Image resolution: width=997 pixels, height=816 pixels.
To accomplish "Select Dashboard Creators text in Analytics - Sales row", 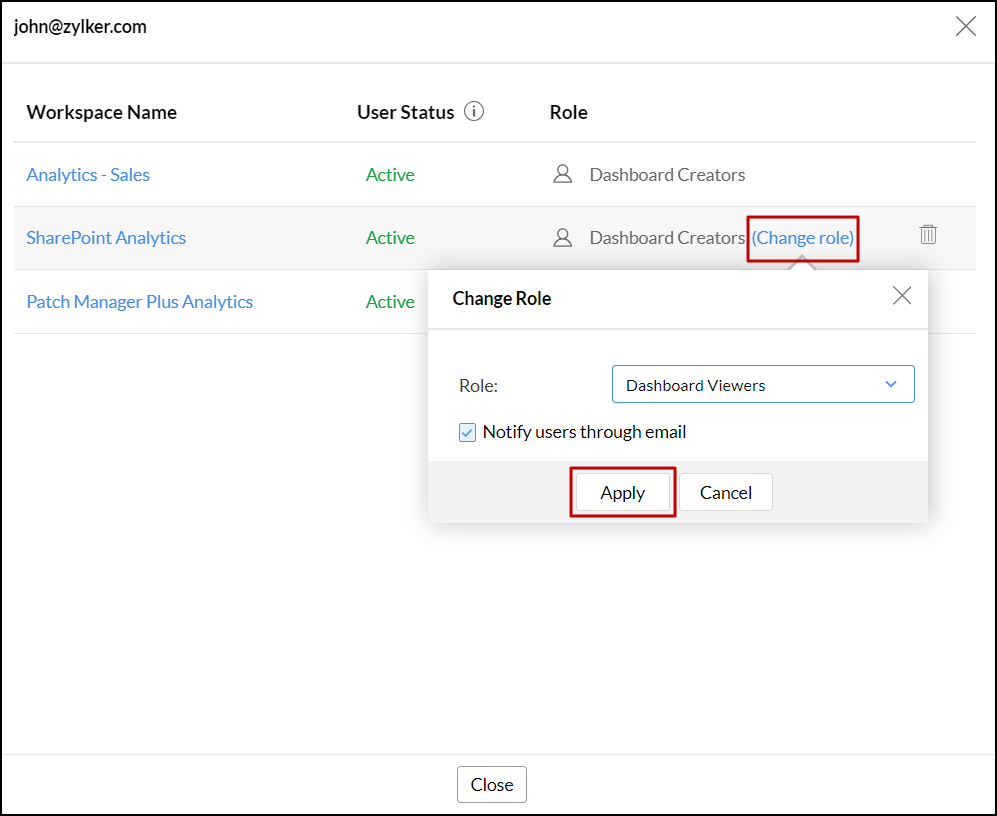I will coord(667,175).
